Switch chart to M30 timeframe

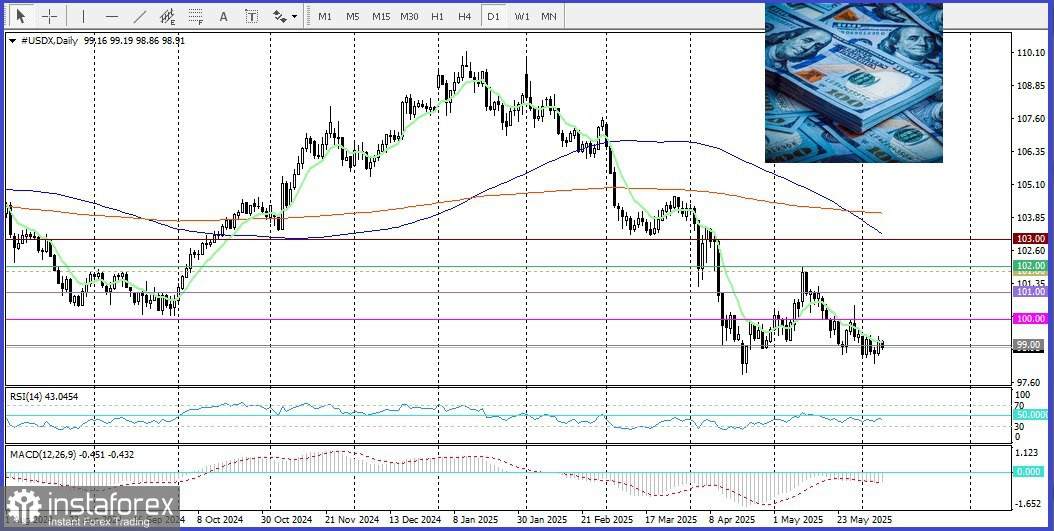point(409,16)
